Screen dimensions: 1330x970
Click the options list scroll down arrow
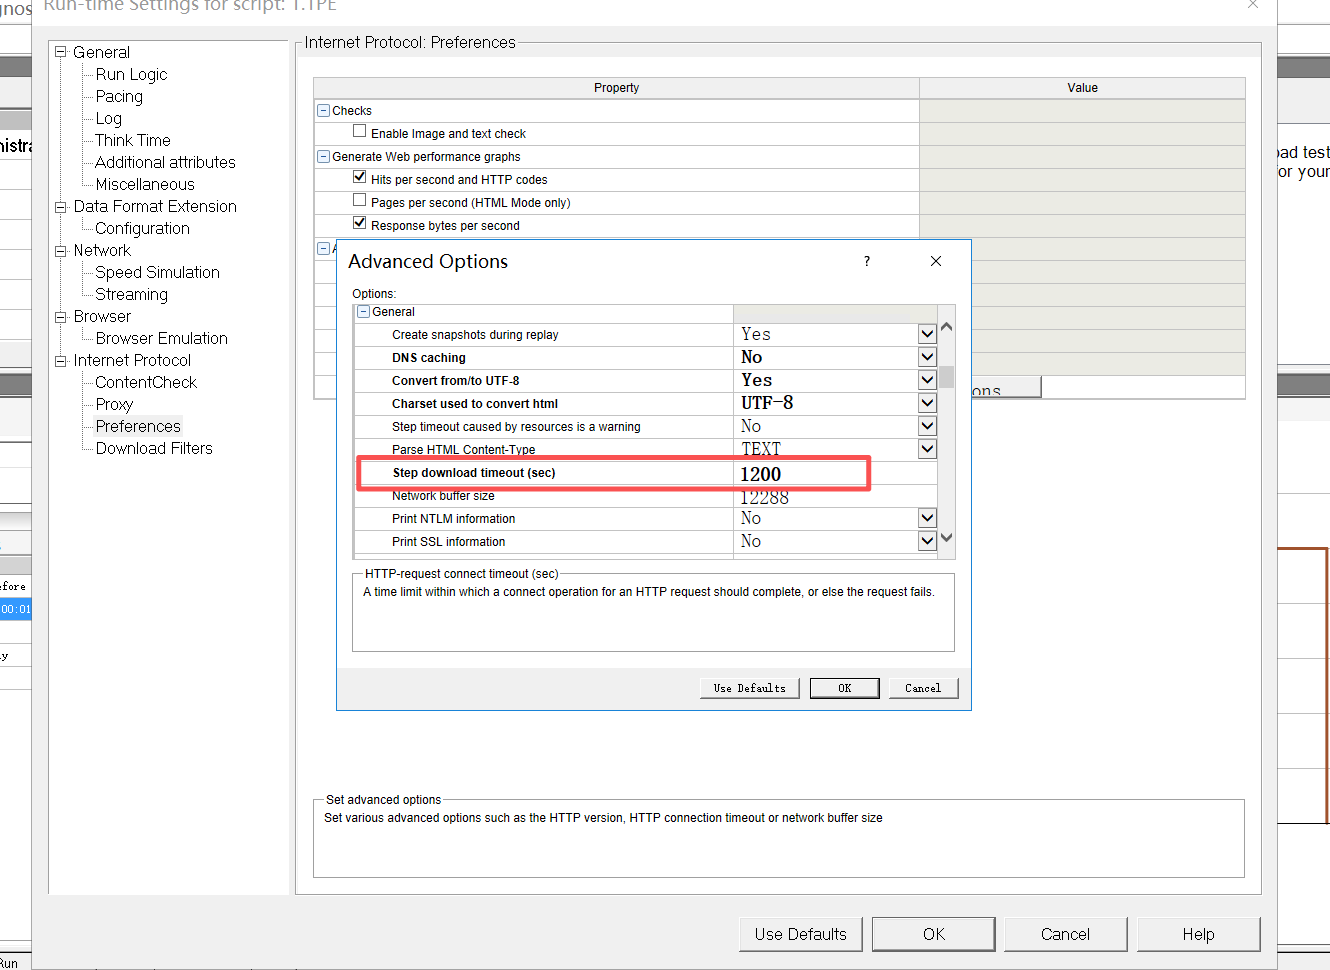coord(947,538)
